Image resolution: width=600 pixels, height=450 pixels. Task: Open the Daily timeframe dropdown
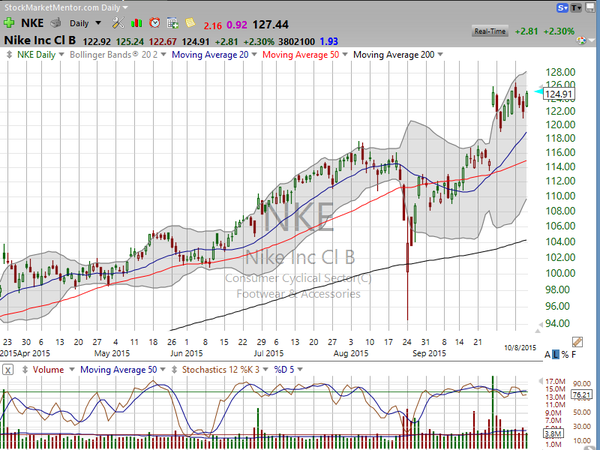pos(98,23)
